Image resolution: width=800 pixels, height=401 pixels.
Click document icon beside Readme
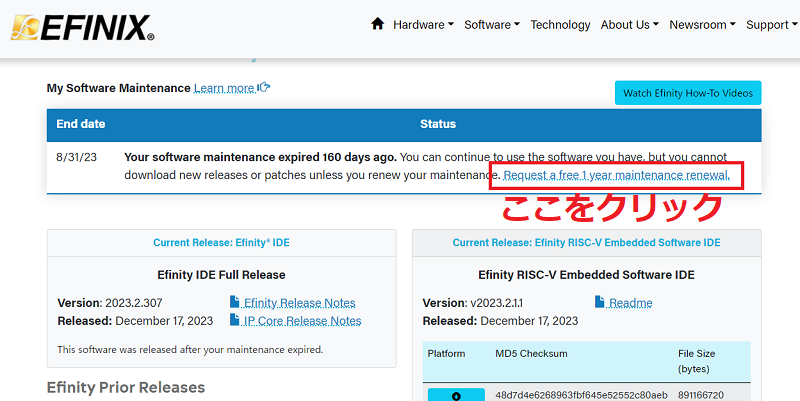coord(600,302)
